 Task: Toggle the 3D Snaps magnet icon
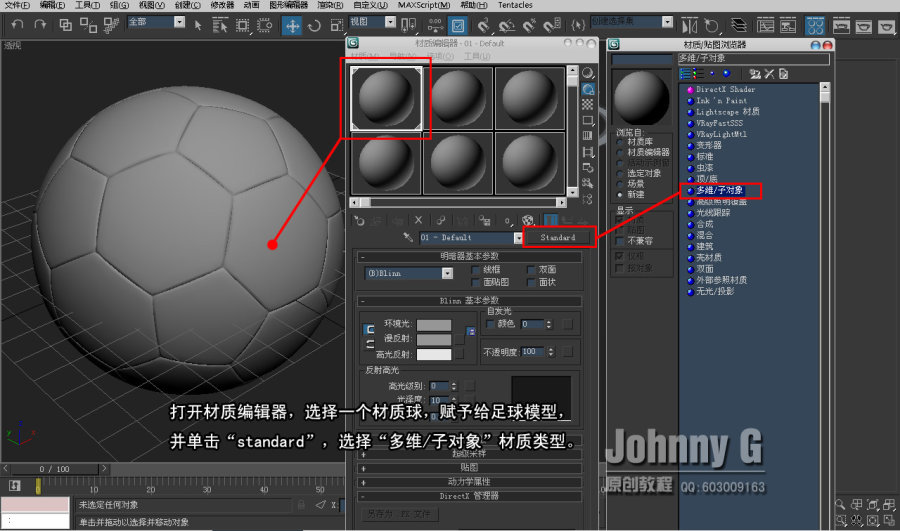[483, 26]
